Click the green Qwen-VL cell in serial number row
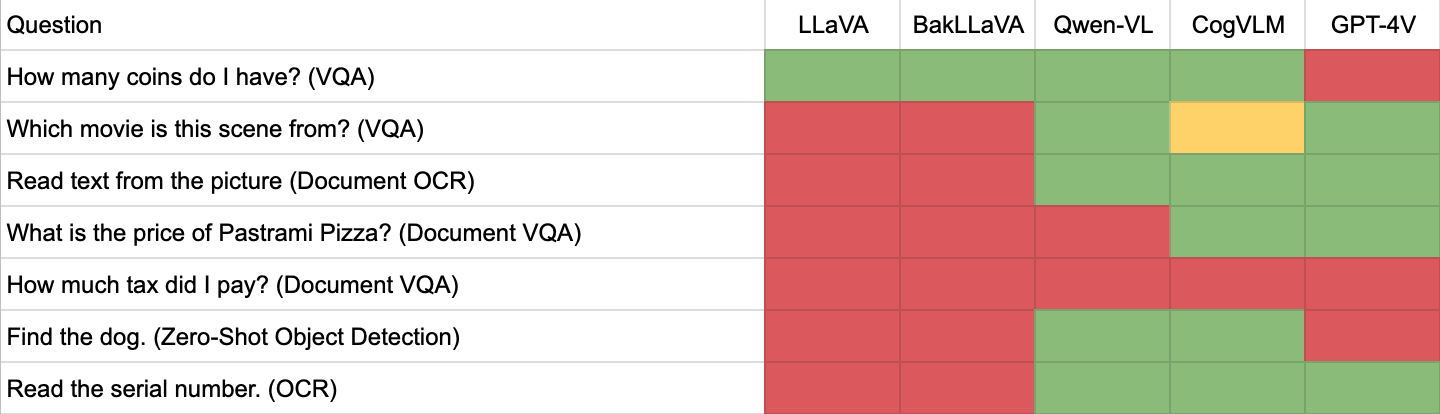 coord(1103,388)
